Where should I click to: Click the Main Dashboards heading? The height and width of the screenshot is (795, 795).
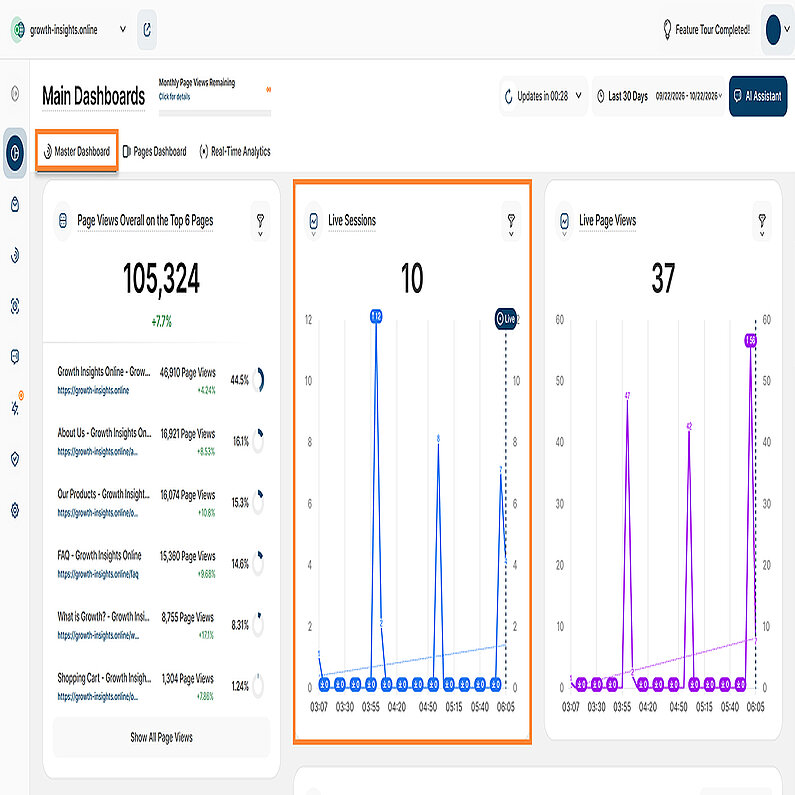point(93,96)
